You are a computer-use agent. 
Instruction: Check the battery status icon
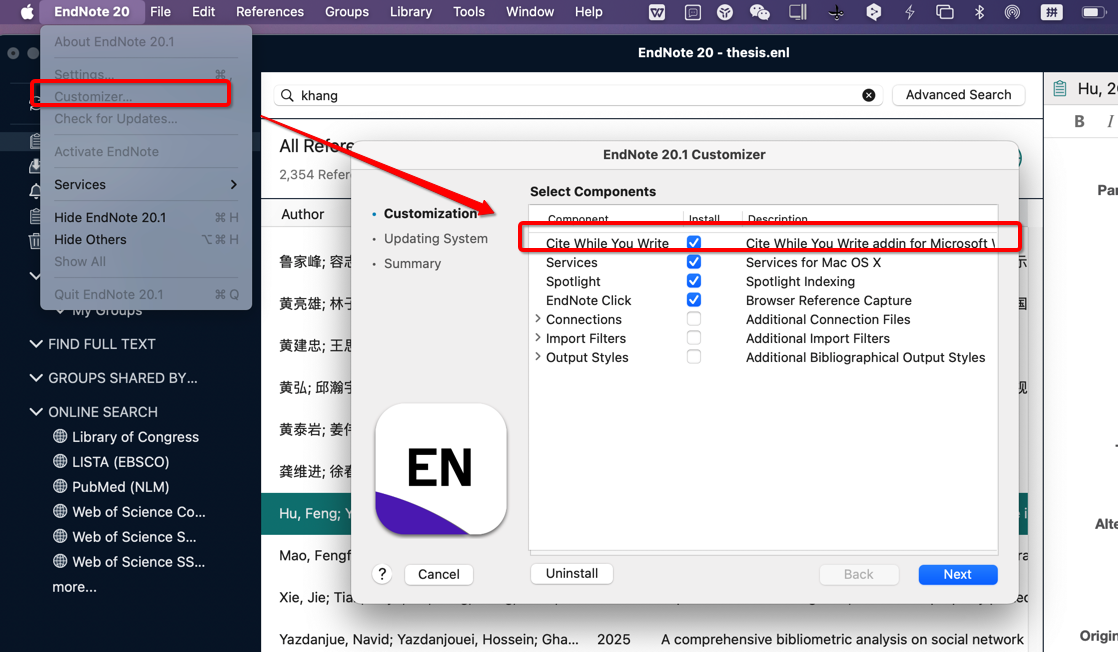pos(1092,12)
